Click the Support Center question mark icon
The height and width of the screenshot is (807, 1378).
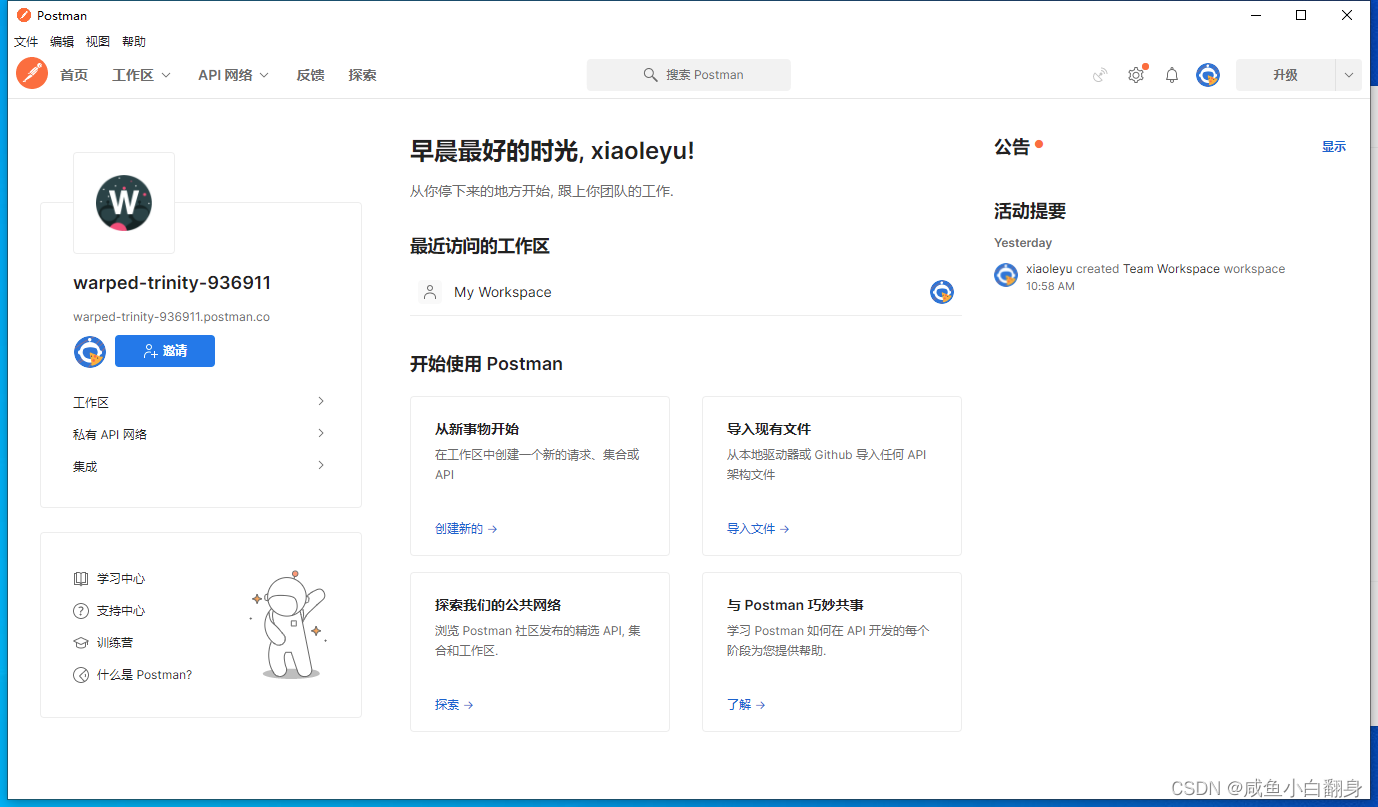tap(81, 611)
